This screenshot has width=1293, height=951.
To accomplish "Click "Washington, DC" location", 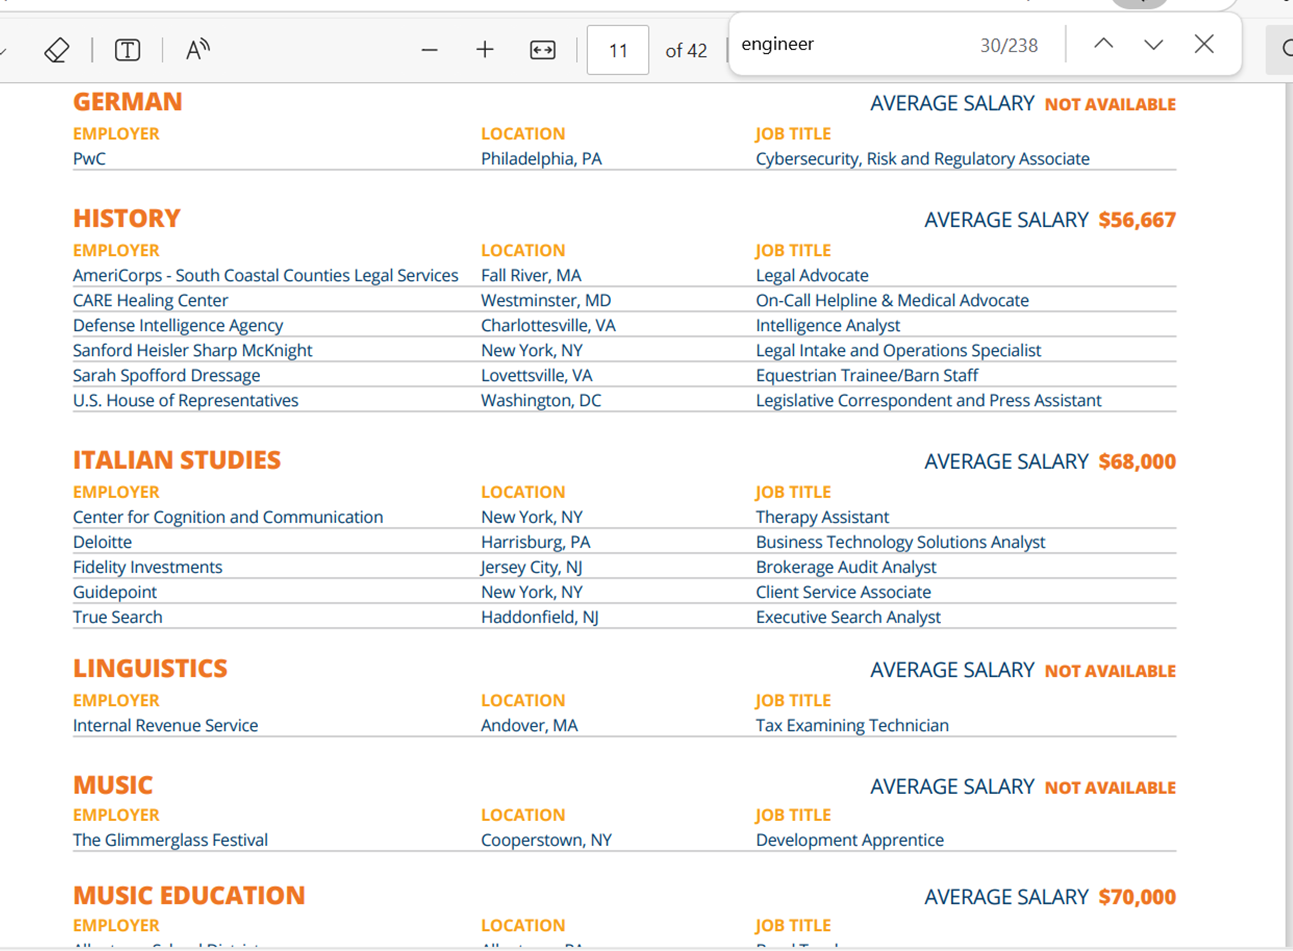I will 541,400.
